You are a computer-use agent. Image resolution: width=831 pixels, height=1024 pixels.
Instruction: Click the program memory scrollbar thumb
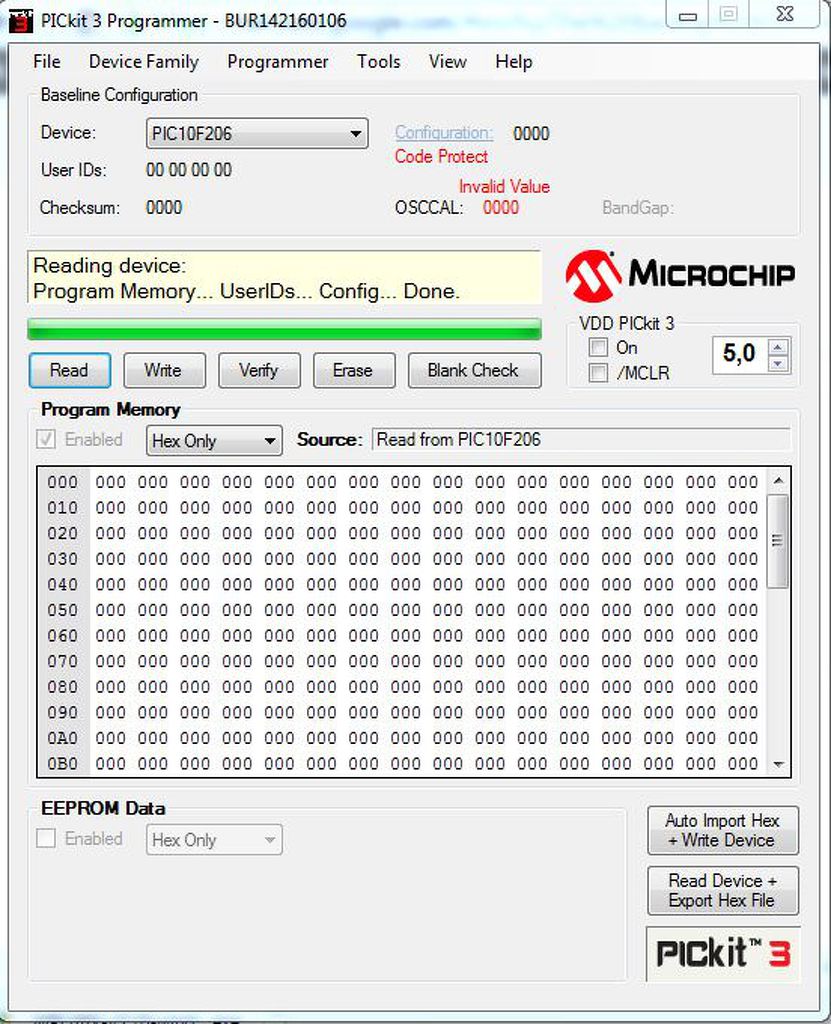coord(777,541)
